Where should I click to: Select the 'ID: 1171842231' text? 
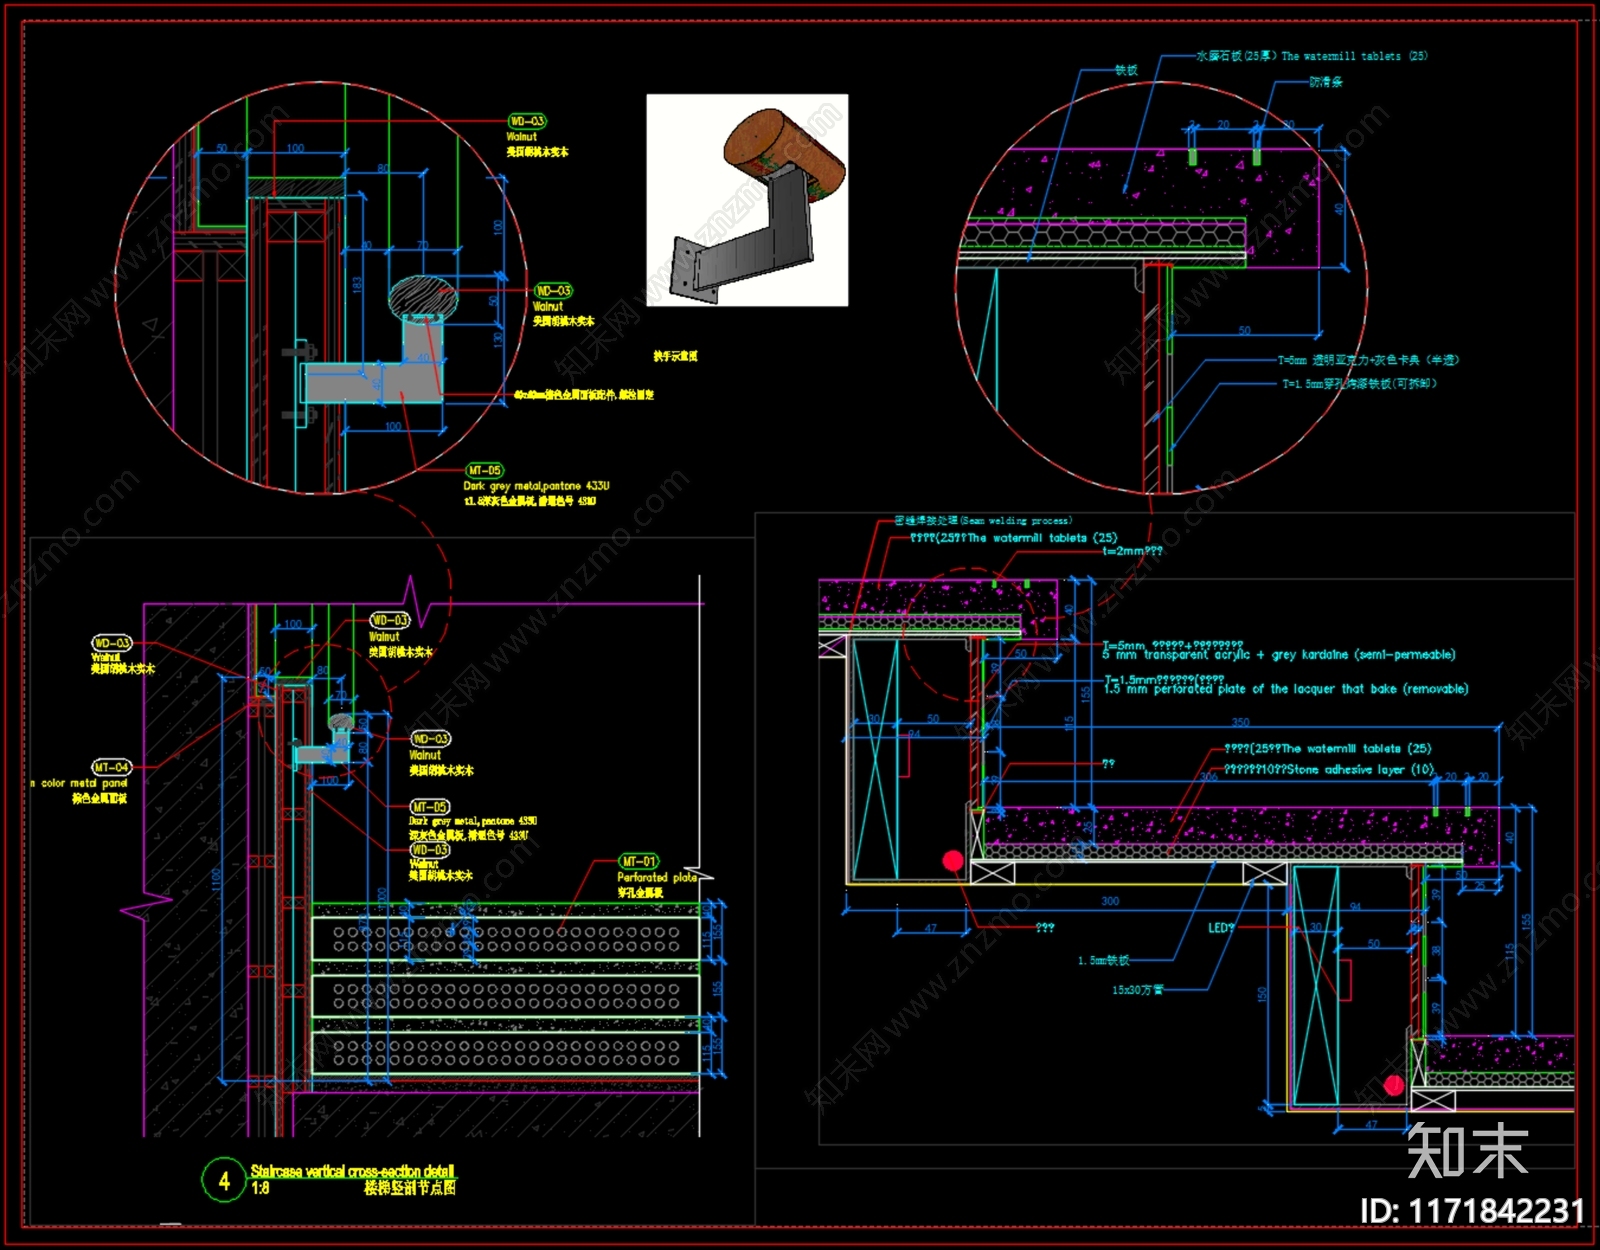coord(1472,1212)
